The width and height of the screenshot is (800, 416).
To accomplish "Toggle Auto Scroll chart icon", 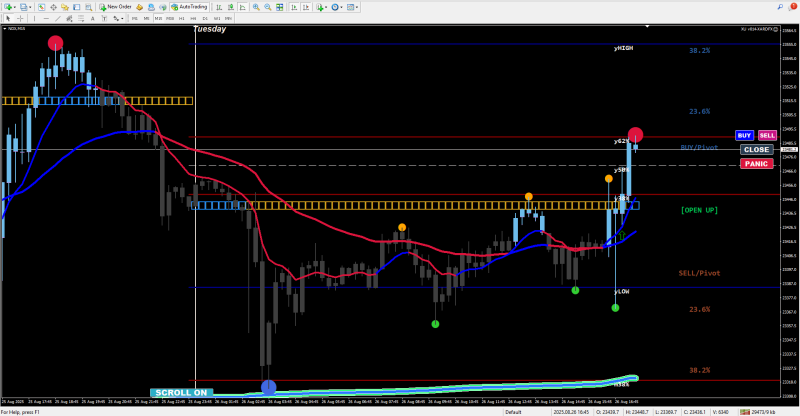I will [x=294, y=7].
